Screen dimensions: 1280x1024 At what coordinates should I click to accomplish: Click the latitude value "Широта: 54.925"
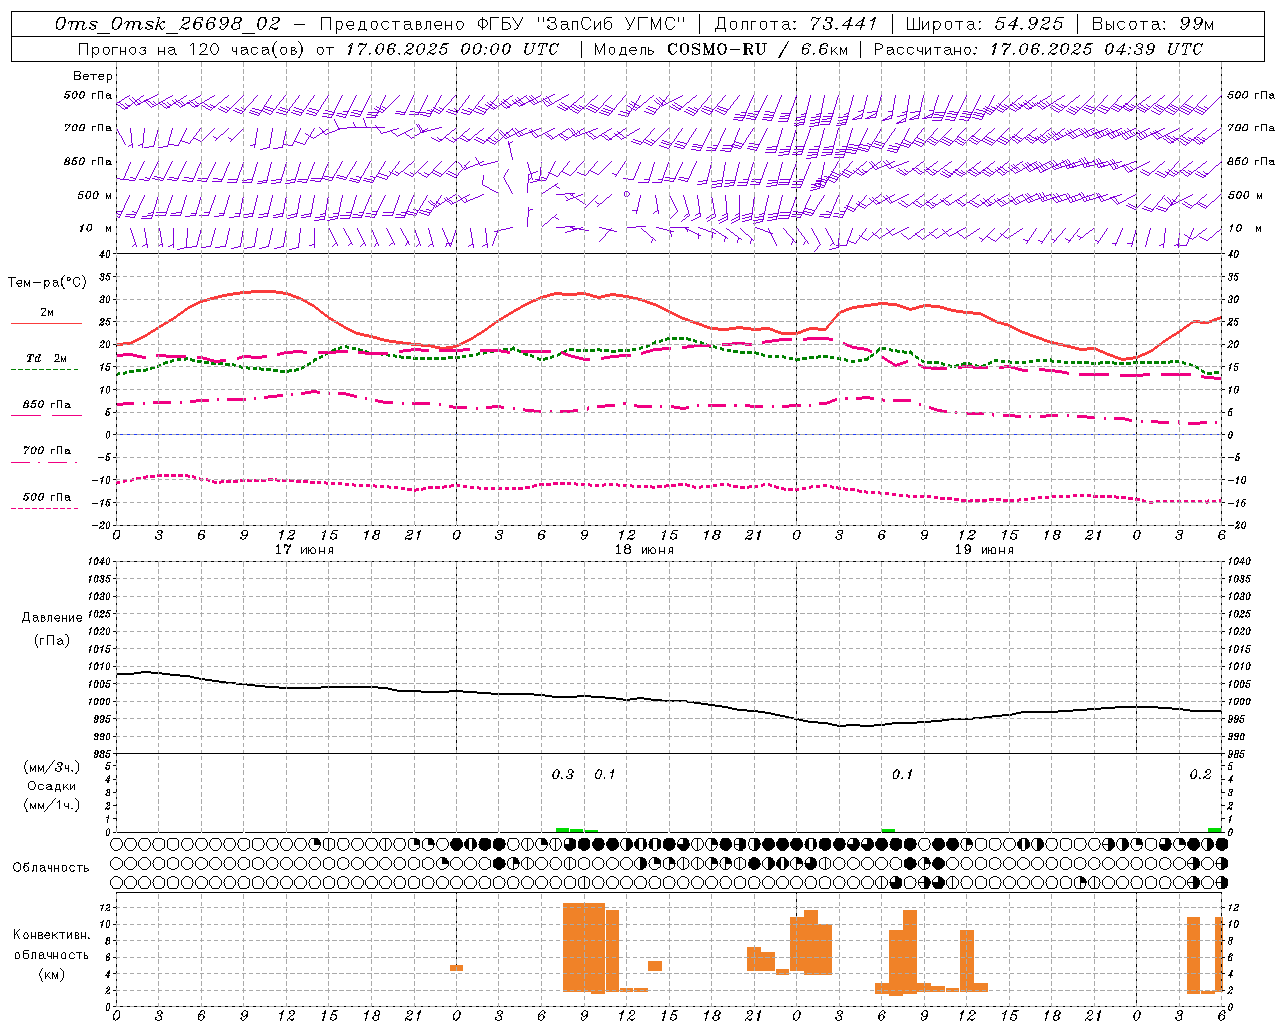[984, 23]
